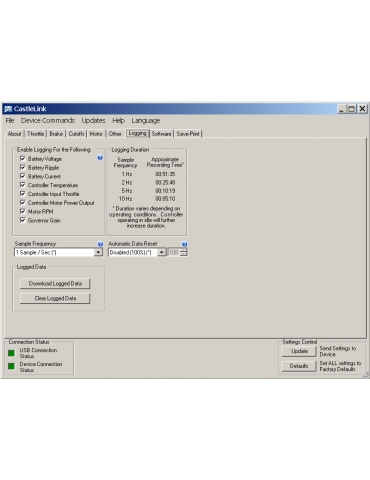Viewport: 370px width, 480px height.
Task: Switch to the Software tab
Action: [x=161, y=134]
